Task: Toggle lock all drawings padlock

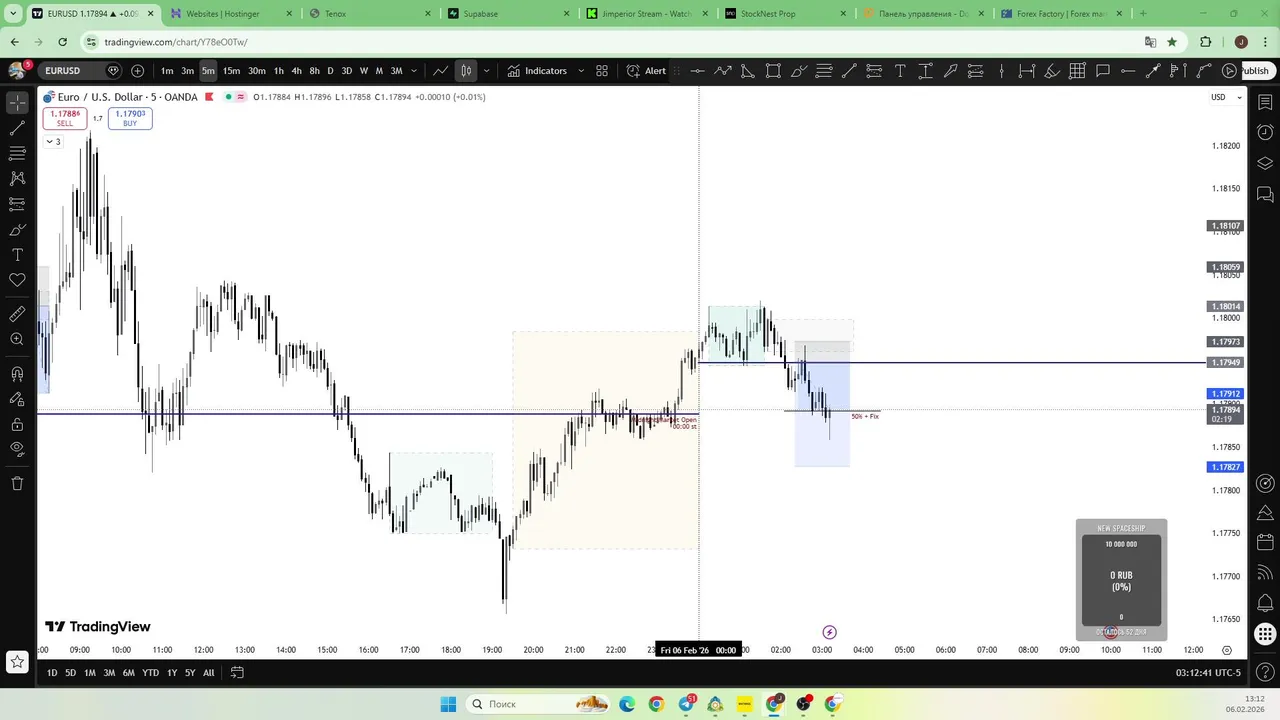Action: click(x=17, y=424)
